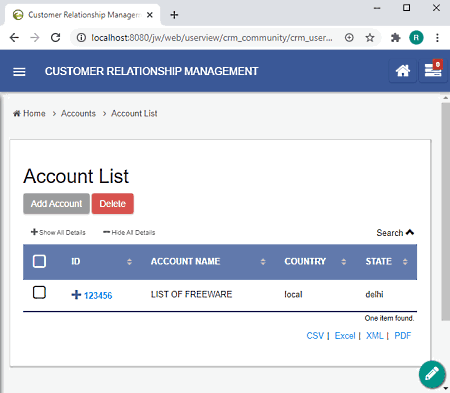This screenshot has width=450, height=393.
Task: Tick the select-all checkbox in table header
Action: pyautogui.click(x=39, y=261)
